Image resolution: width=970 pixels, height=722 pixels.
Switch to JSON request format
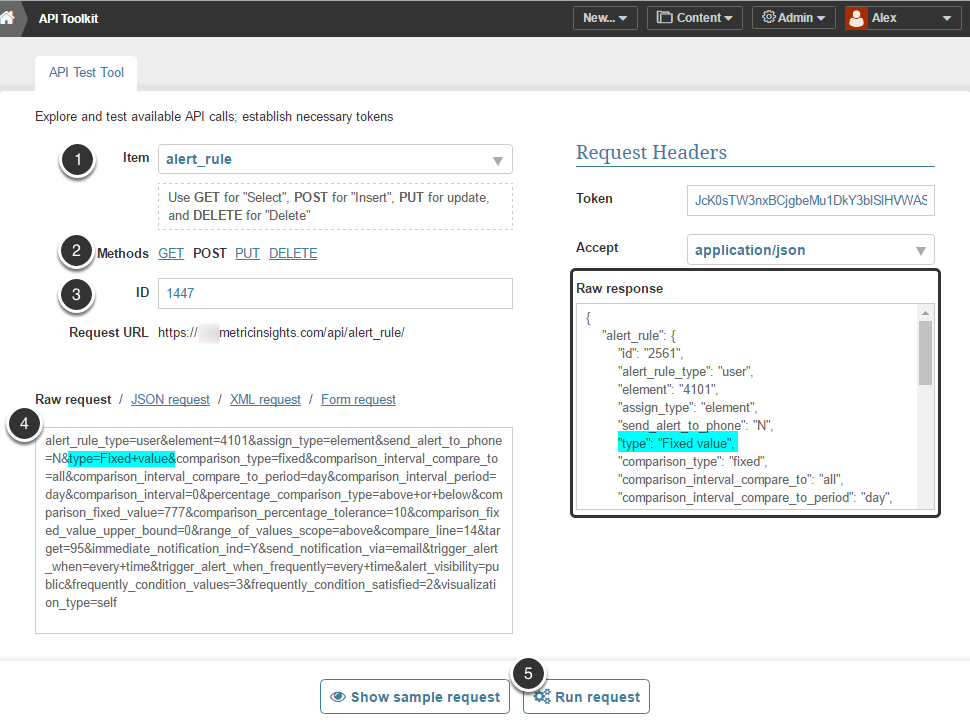(170, 399)
